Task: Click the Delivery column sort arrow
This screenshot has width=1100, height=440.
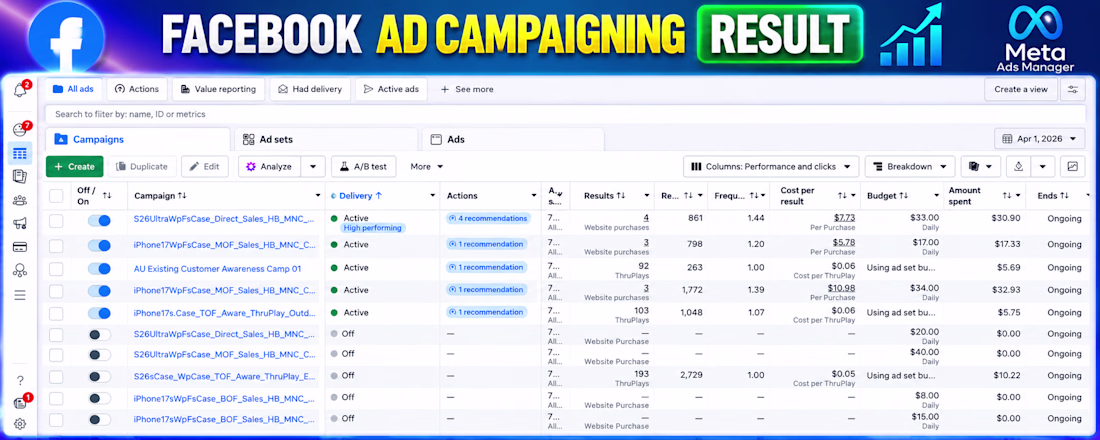Action: point(379,196)
